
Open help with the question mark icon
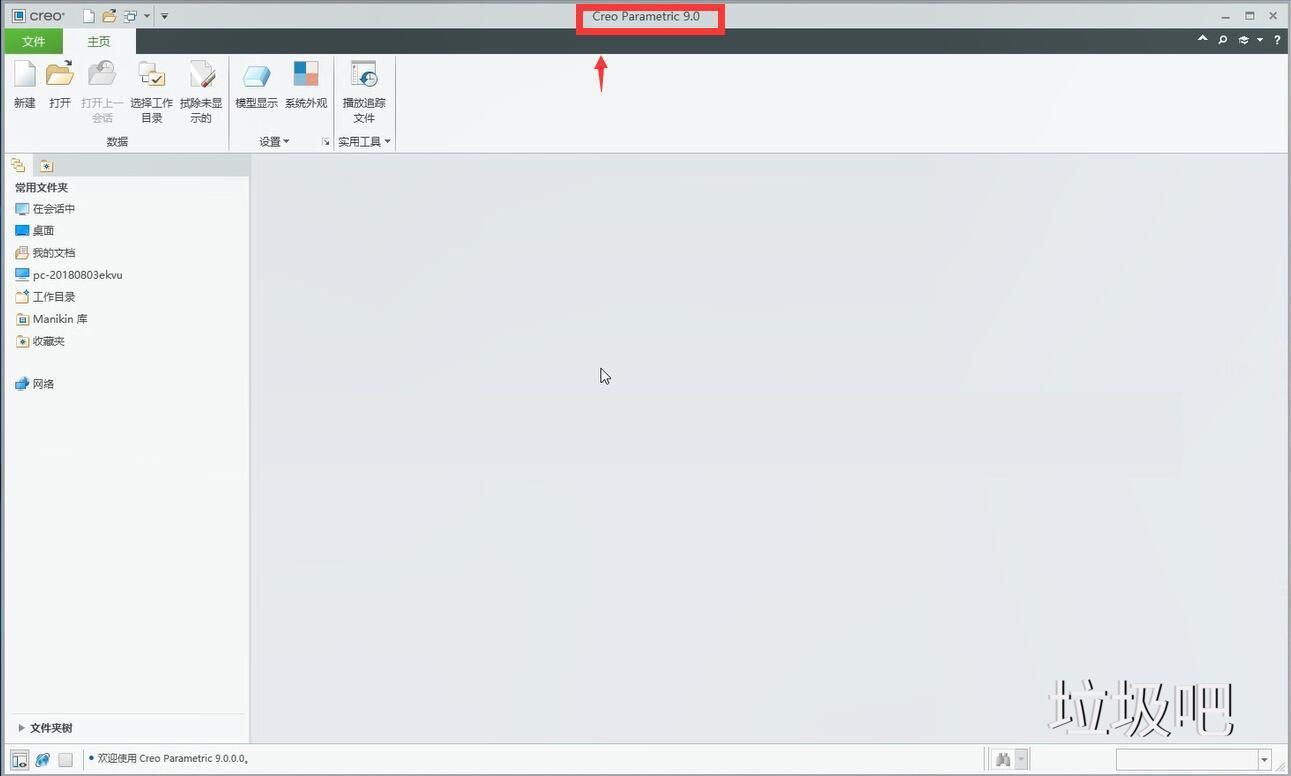pos(1277,40)
